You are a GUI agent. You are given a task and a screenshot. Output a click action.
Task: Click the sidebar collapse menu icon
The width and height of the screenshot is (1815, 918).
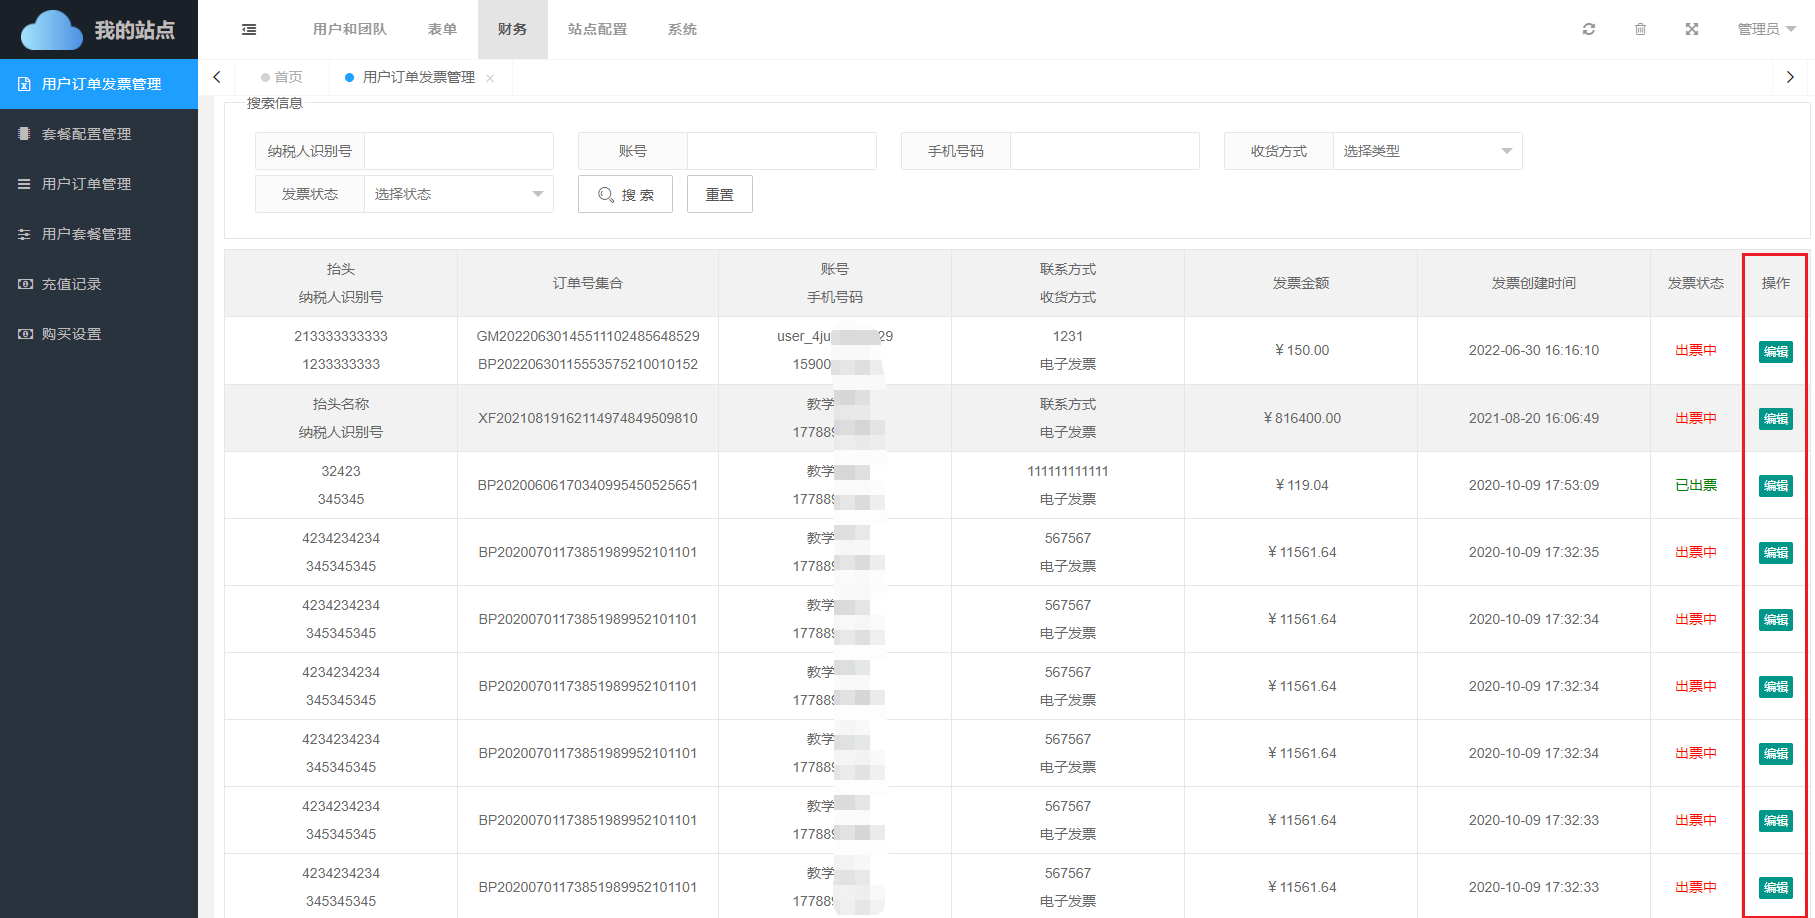(x=249, y=30)
